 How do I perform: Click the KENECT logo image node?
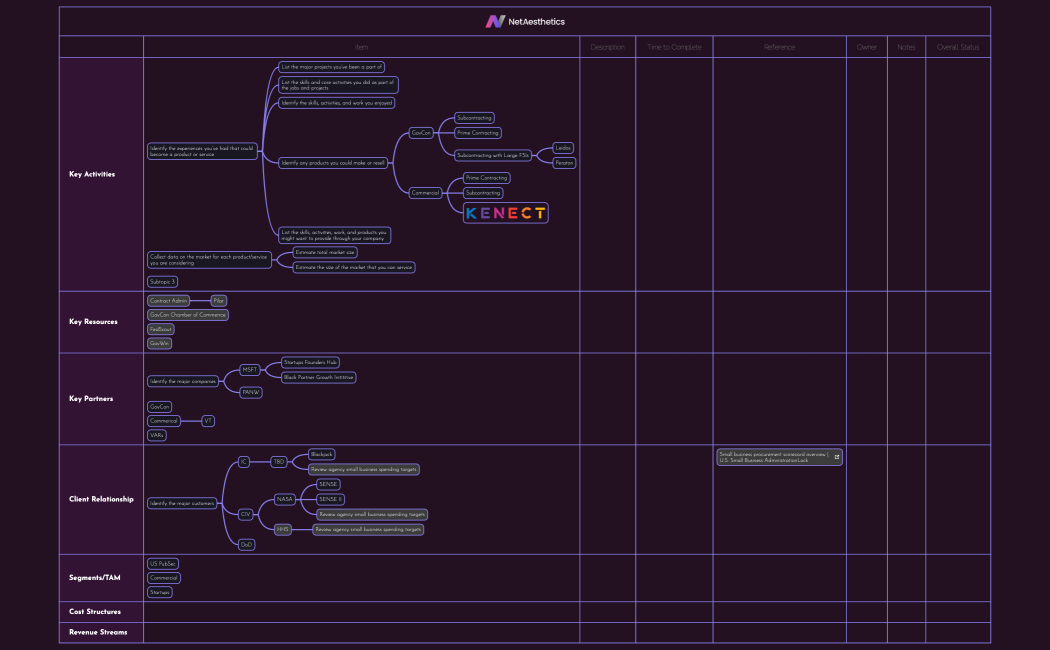pyautogui.click(x=506, y=213)
